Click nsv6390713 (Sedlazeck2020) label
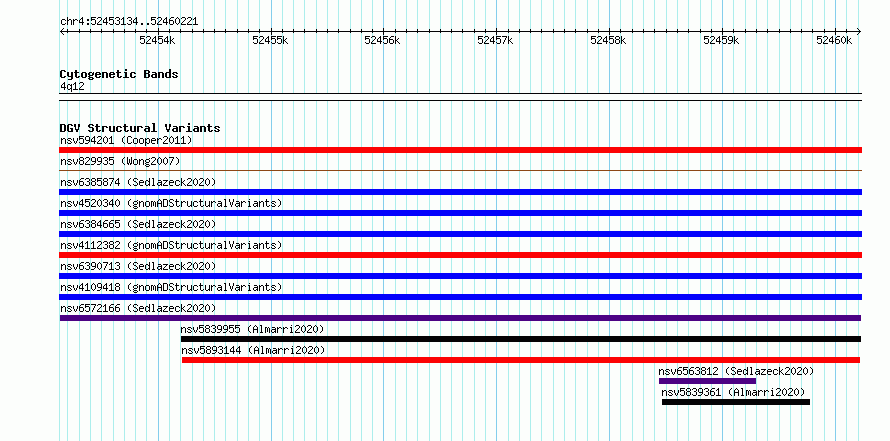Viewport: 890px width, 441px height. pos(138,266)
